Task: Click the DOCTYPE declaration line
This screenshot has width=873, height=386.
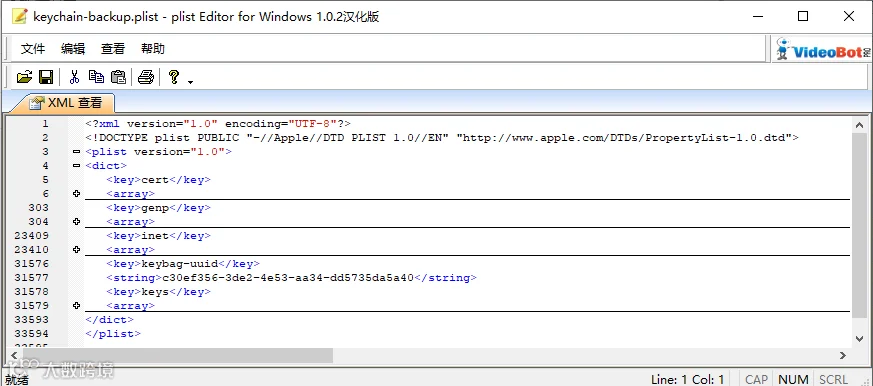Action: pos(442,138)
